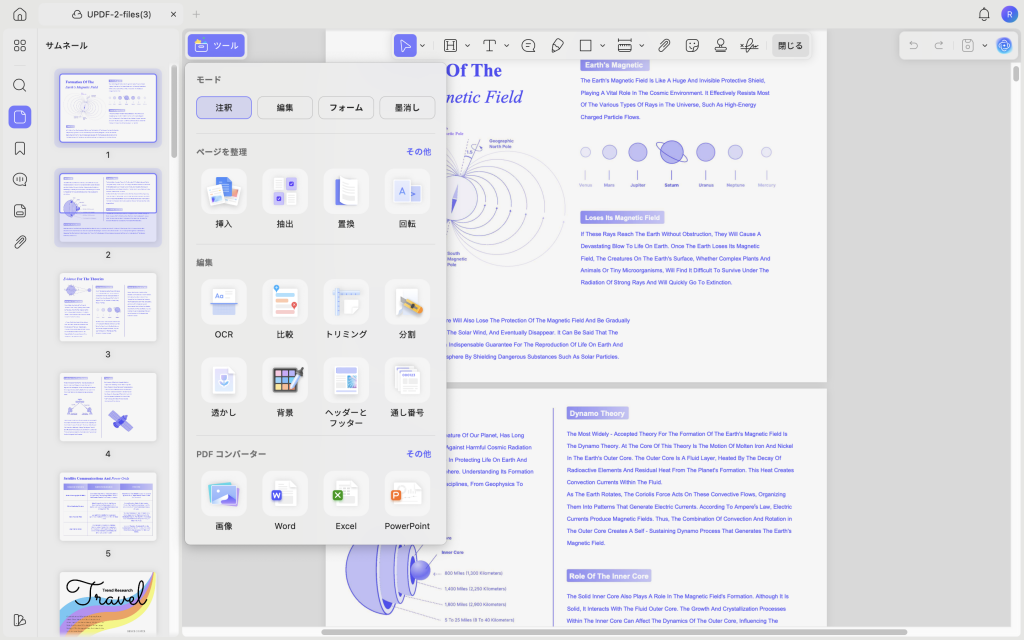
Task: Convert PDF to image (画像)
Action: click(224, 494)
